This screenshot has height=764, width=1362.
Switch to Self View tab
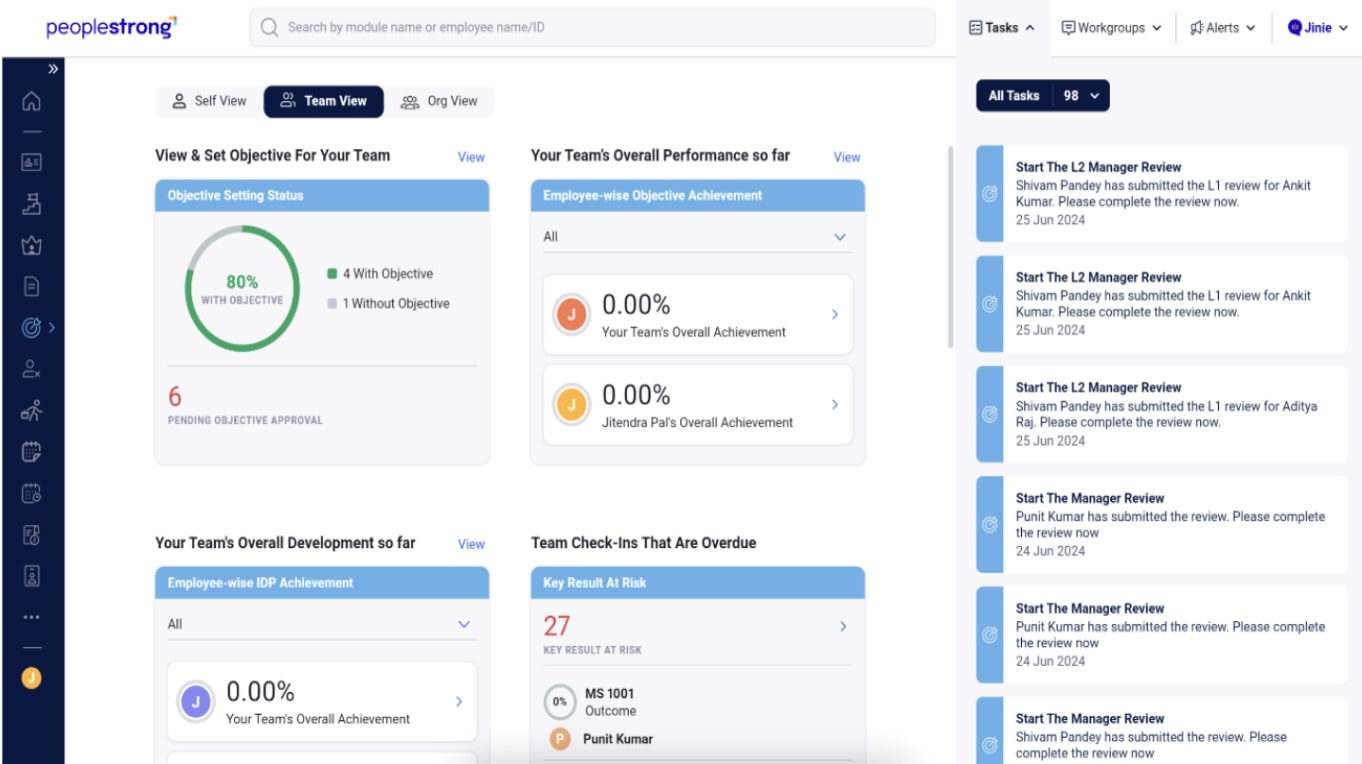[x=209, y=101]
